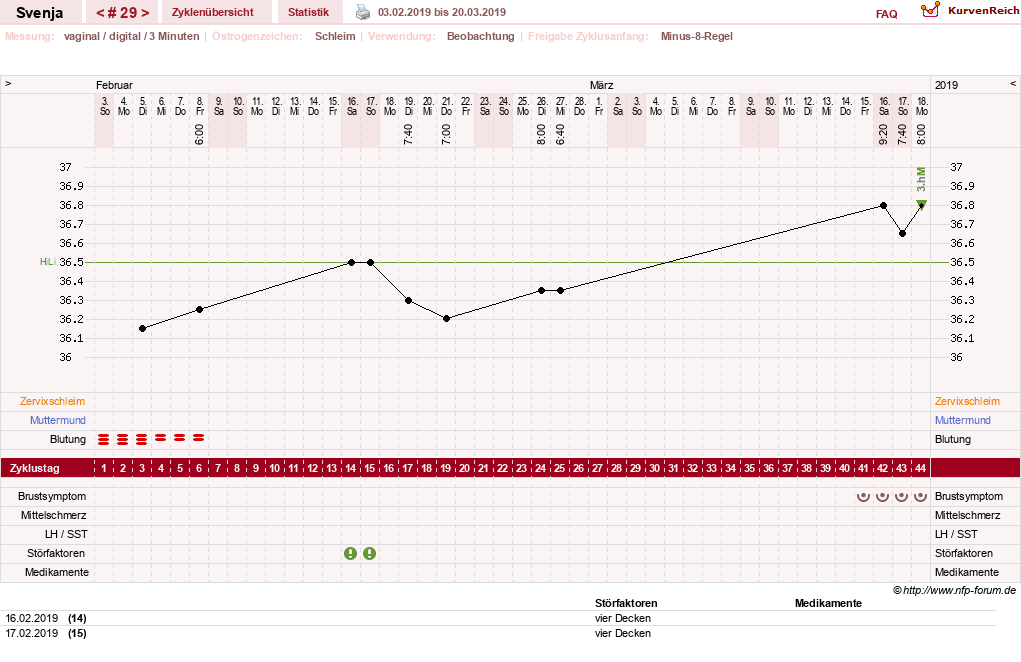The width and height of the screenshot is (1021, 662).
Task: Click the left Mittelschmerz row label
Action: 55,516
